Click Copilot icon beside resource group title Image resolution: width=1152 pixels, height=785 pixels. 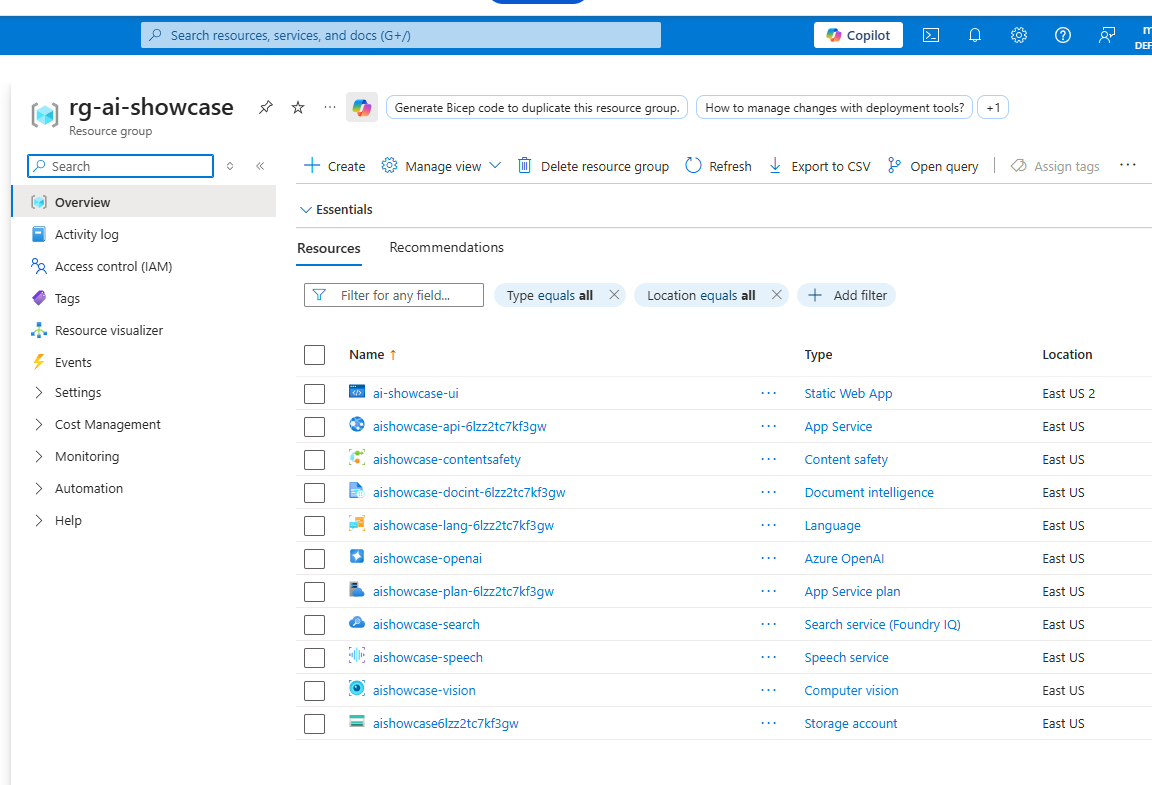(361, 107)
